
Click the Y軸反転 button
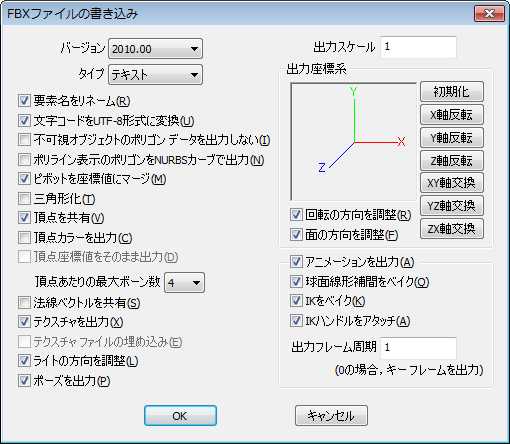tap(452, 137)
